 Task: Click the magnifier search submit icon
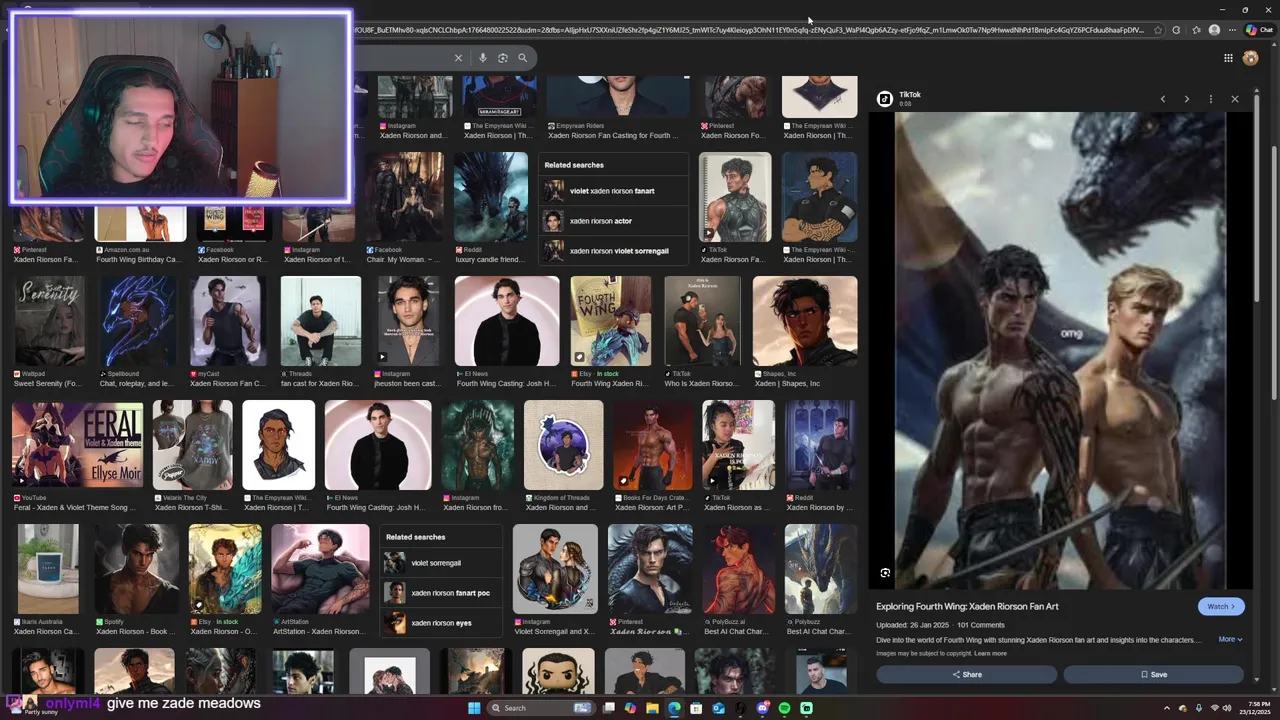(522, 58)
